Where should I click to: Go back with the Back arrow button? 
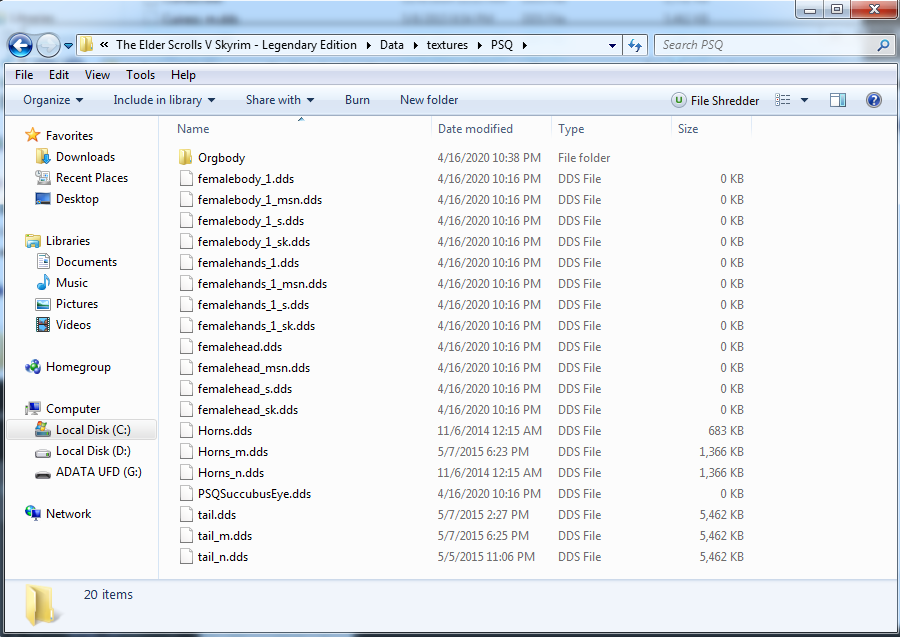click(20, 45)
